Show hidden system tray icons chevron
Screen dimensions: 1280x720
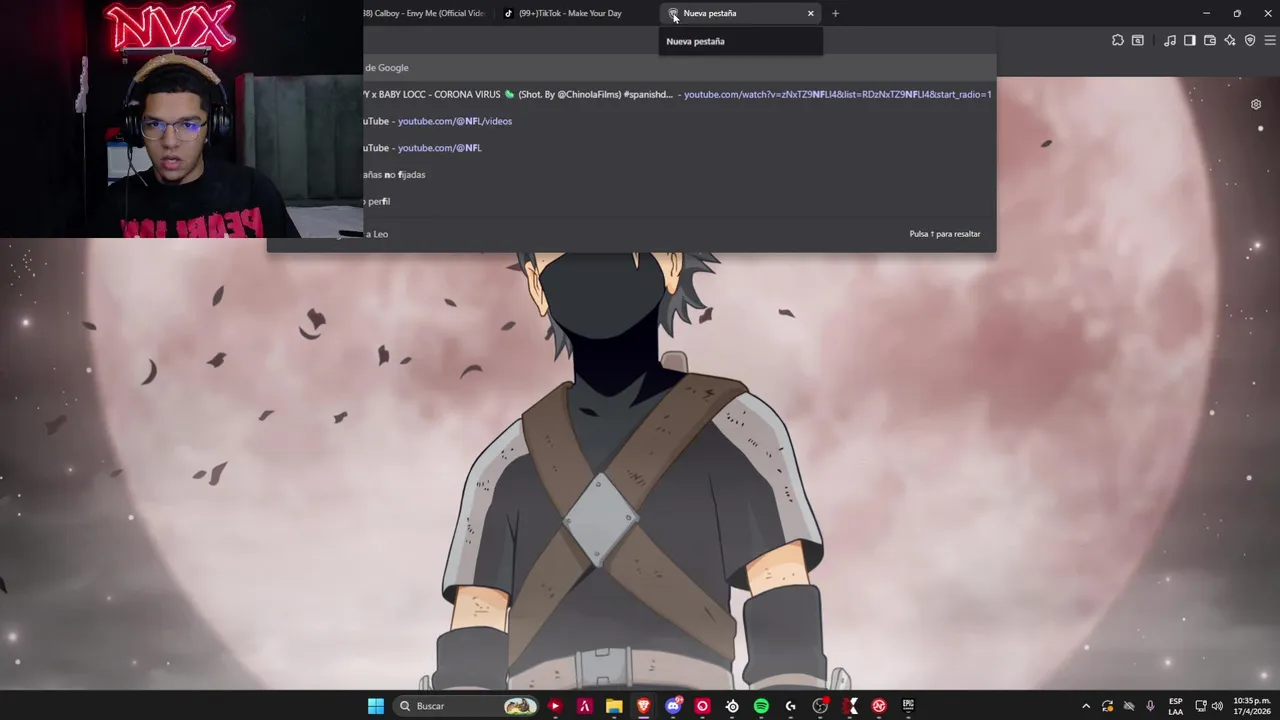coord(1086,706)
